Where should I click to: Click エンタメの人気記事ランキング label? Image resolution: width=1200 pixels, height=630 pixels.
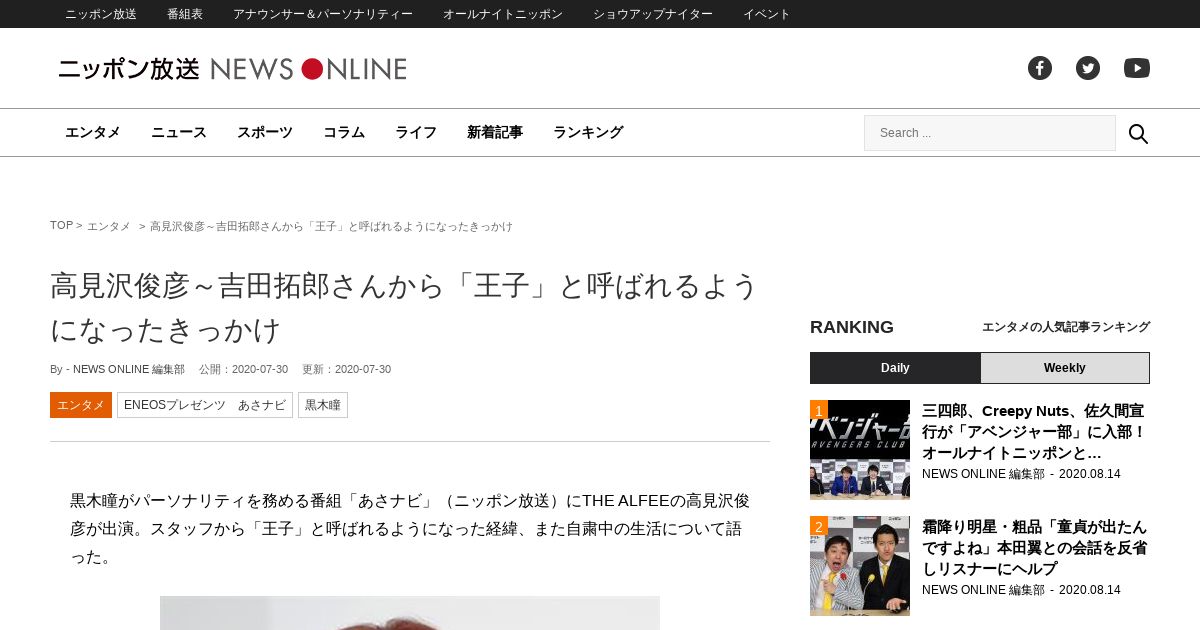[x=1066, y=327]
